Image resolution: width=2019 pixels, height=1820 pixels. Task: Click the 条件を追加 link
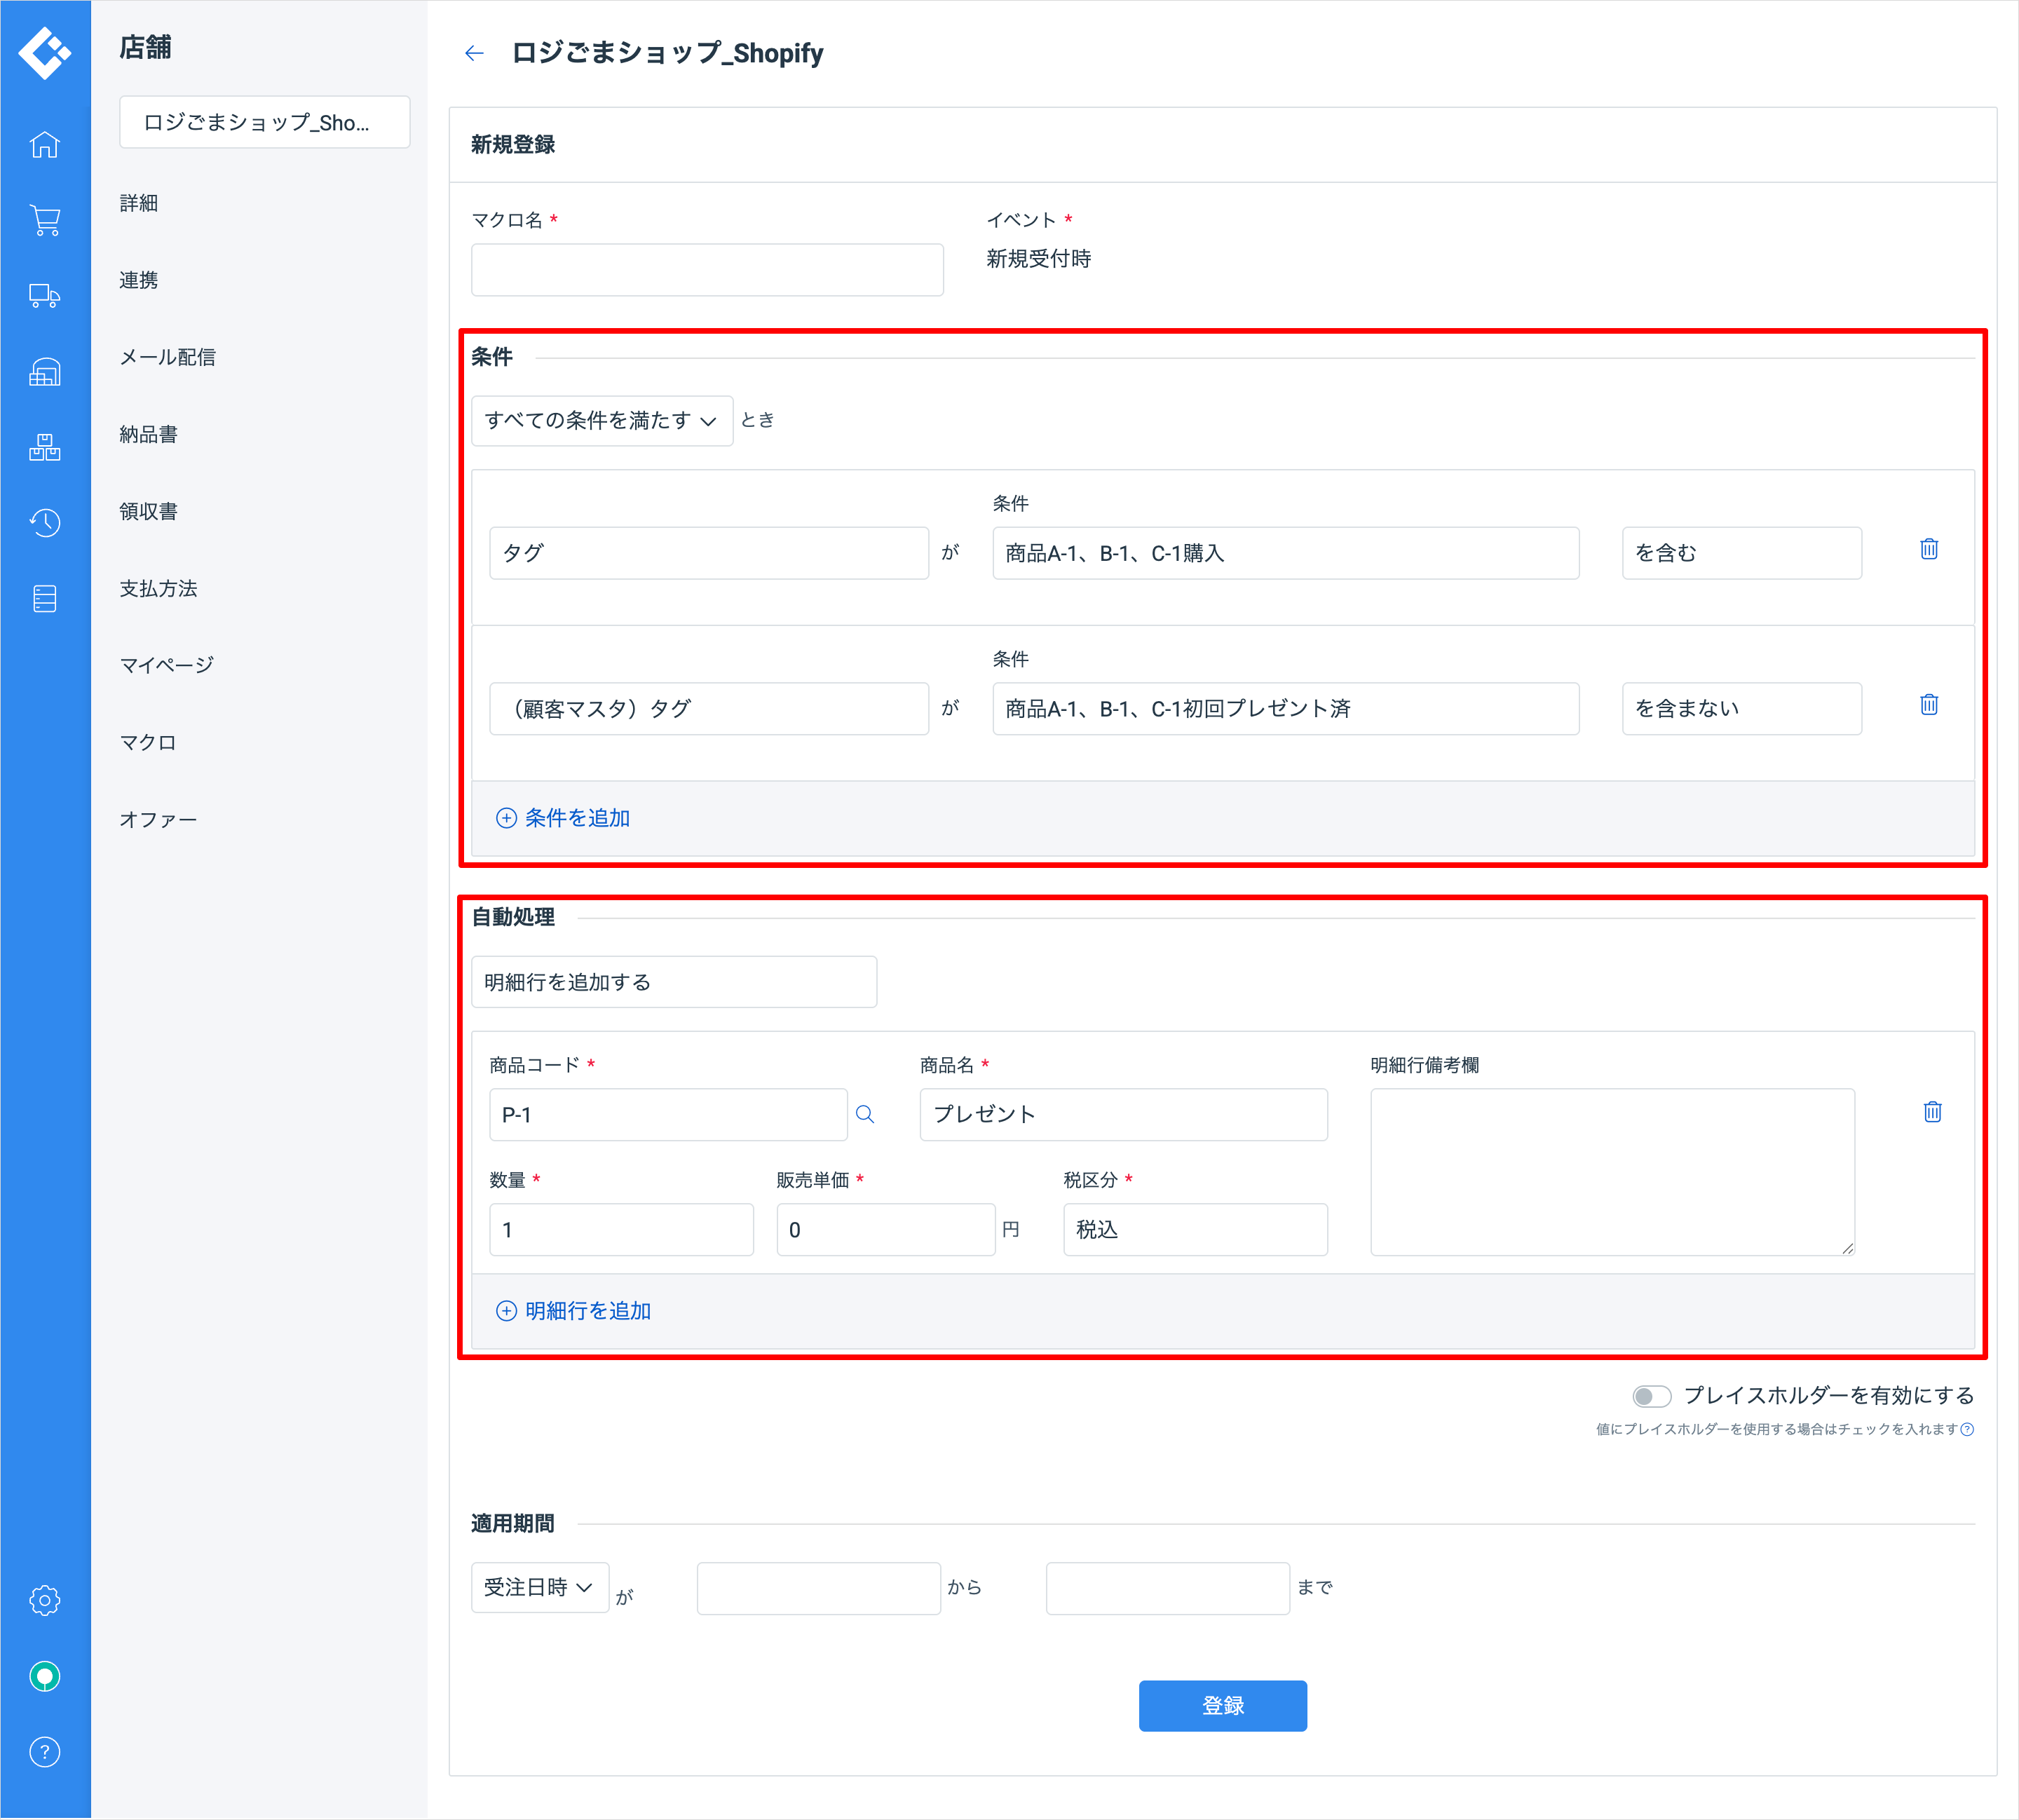[564, 818]
